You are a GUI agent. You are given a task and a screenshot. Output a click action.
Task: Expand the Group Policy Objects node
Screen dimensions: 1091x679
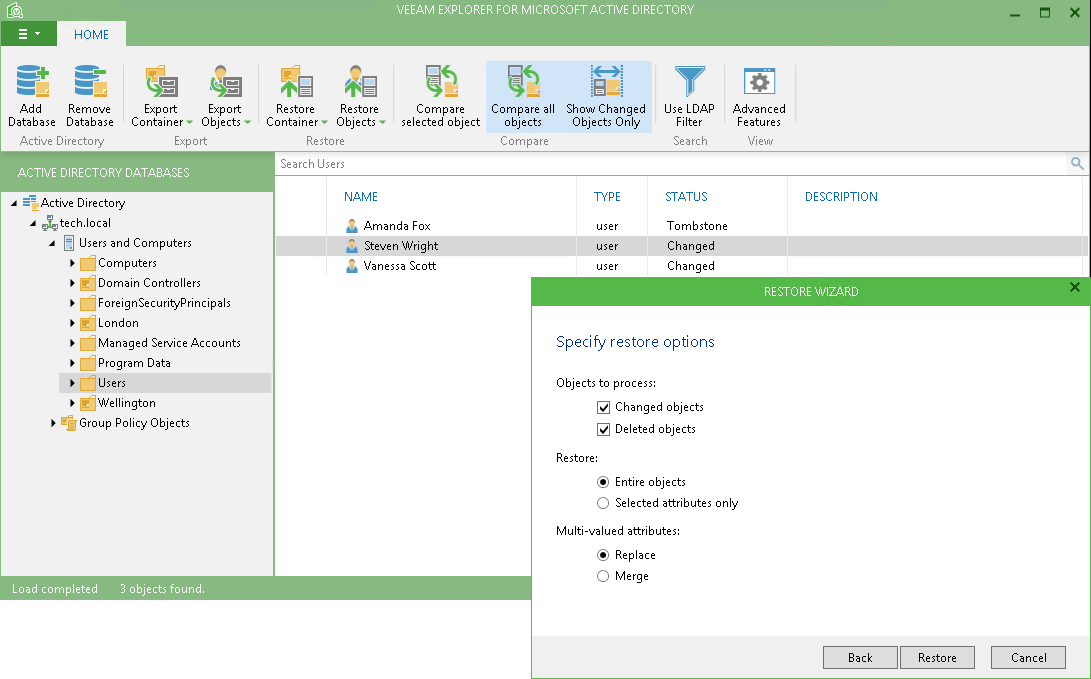pos(53,423)
